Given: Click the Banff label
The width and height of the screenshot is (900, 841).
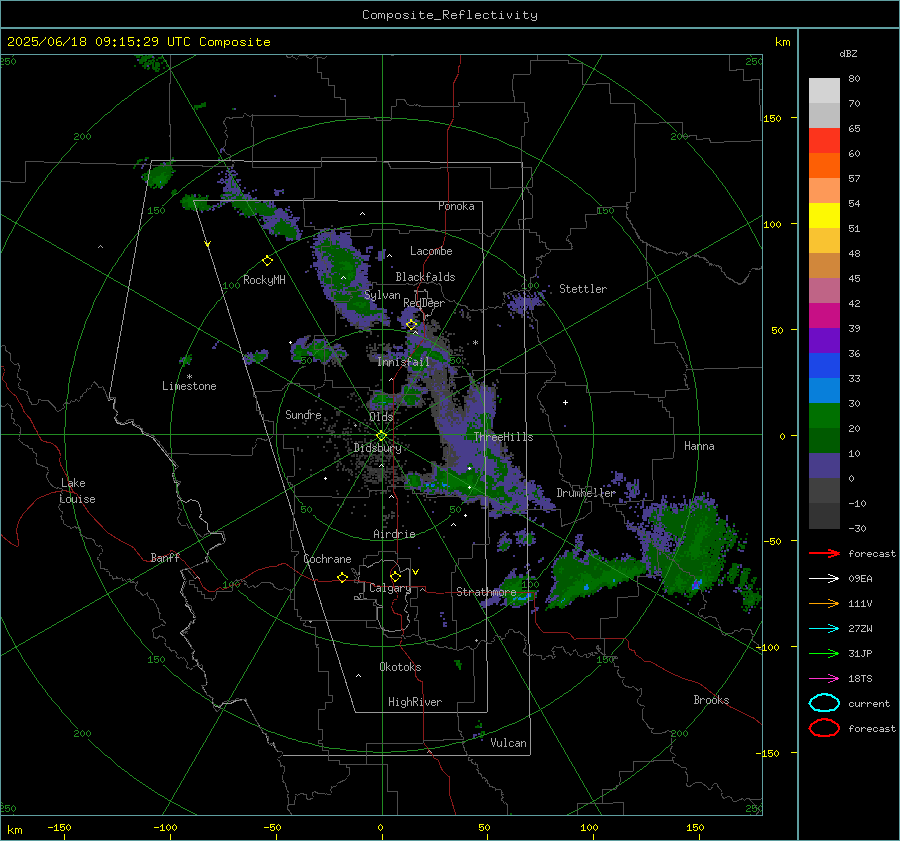Looking at the screenshot, I should point(165,557).
